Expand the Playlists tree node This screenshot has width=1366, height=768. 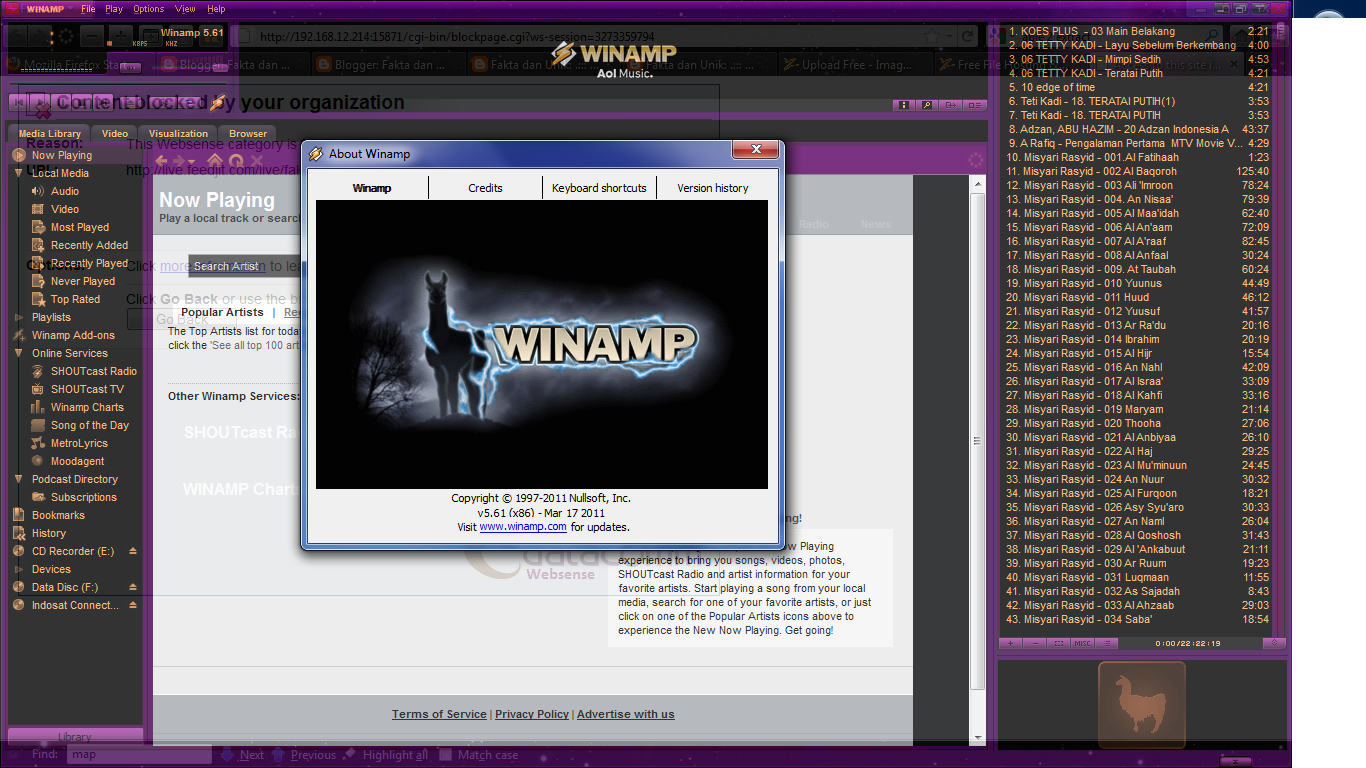point(18,317)
